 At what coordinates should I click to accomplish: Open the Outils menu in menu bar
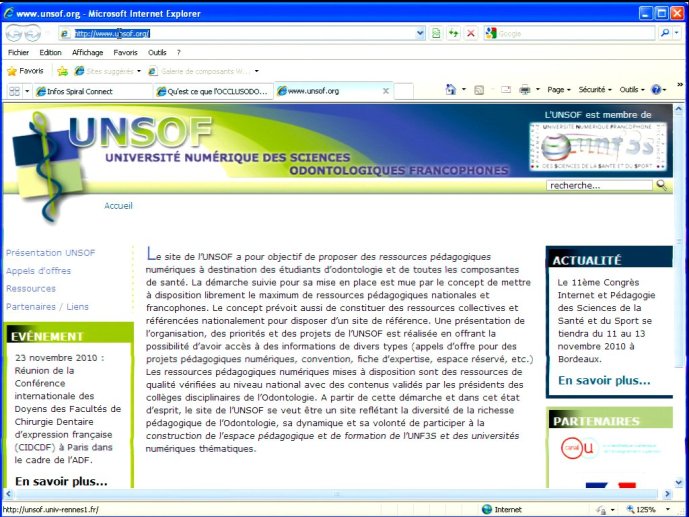157,52
